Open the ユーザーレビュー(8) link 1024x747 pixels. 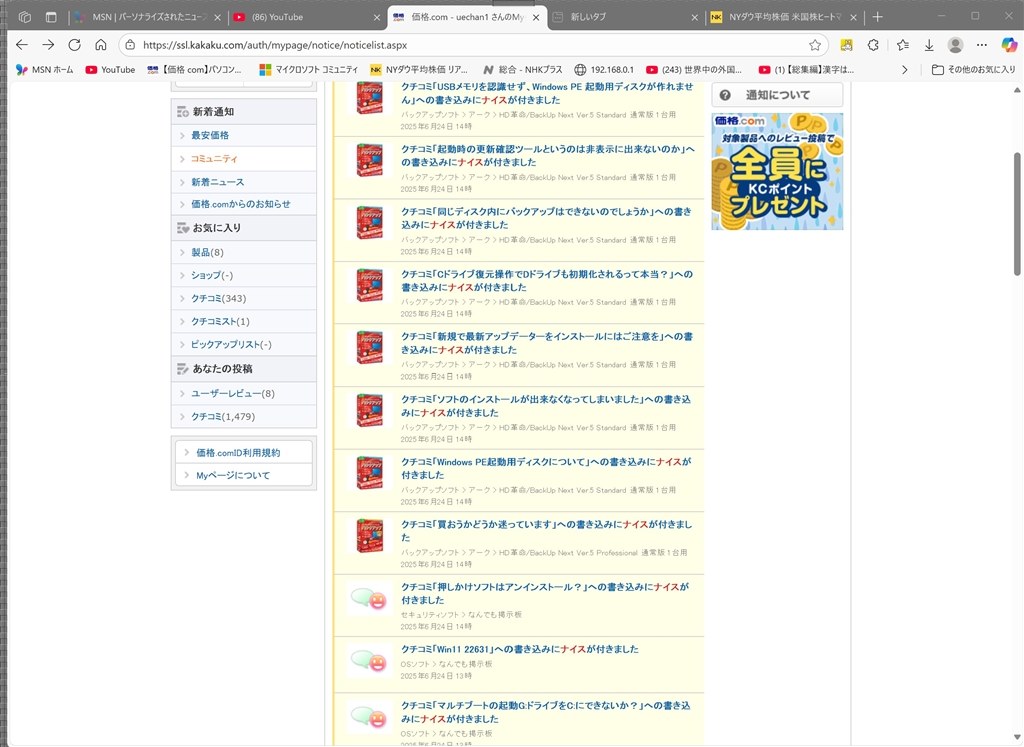tap(232, 393)
